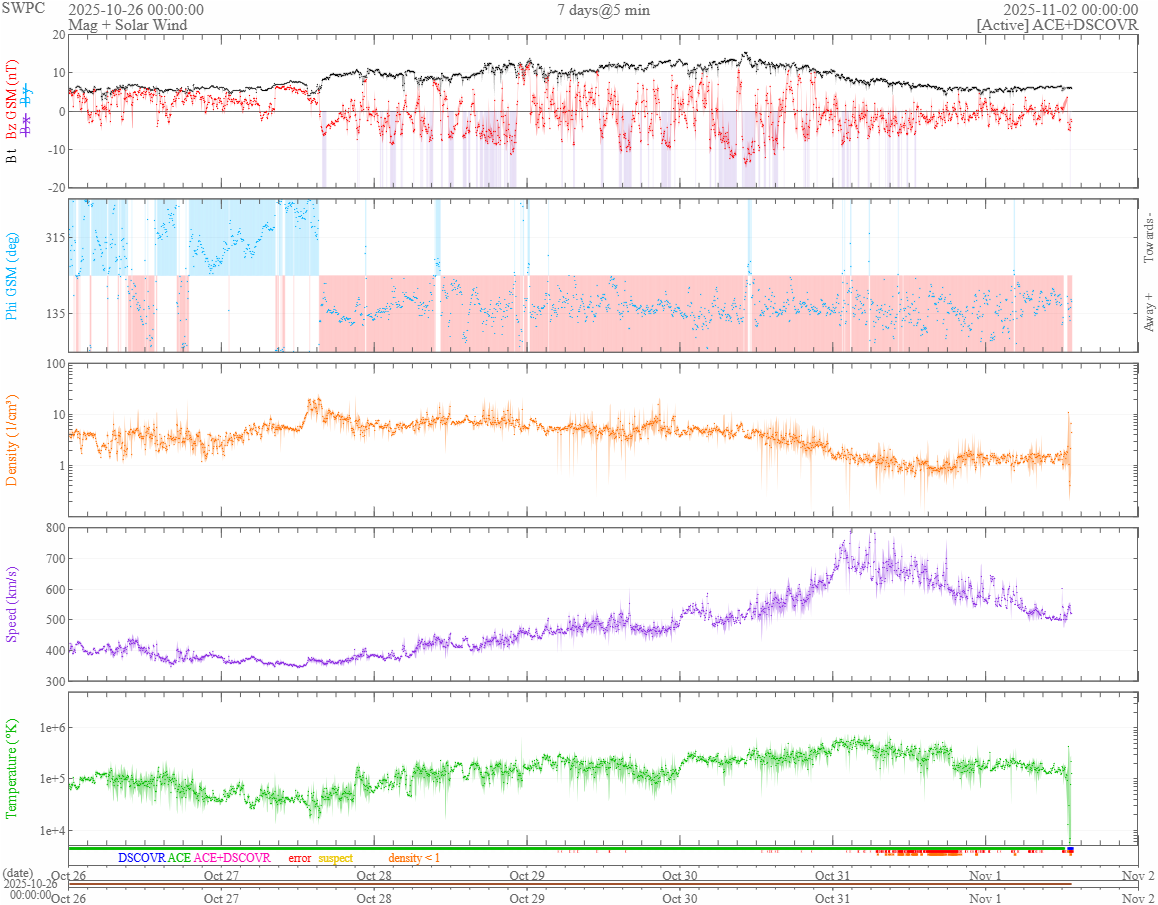Click the yellow suspect legend entry
Viewport: 1158px width, 905px height.
point(335,858)
